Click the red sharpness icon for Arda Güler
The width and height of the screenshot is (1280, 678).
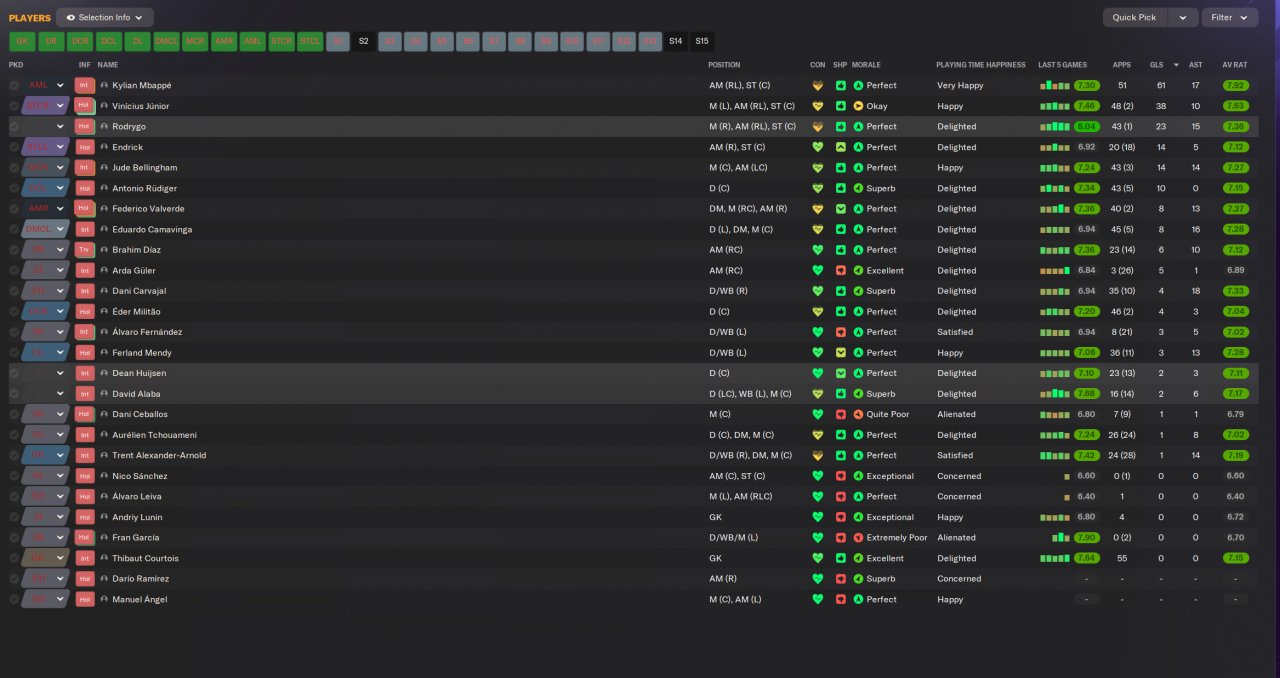click(x=841, y=270)
